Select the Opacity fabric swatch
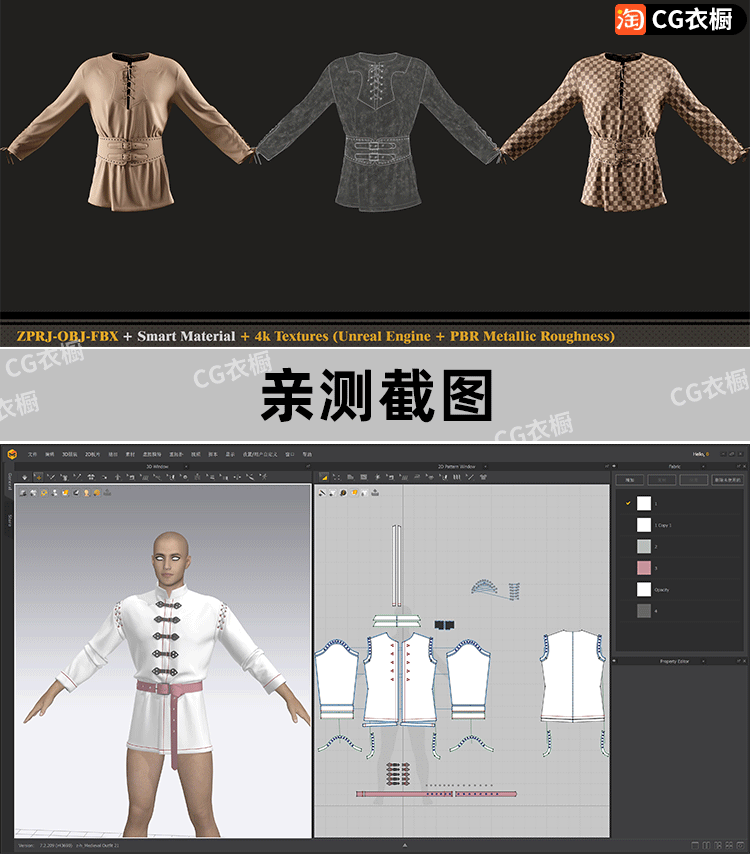Viewport: 750px width, 858px height. (x=644, y=589)
